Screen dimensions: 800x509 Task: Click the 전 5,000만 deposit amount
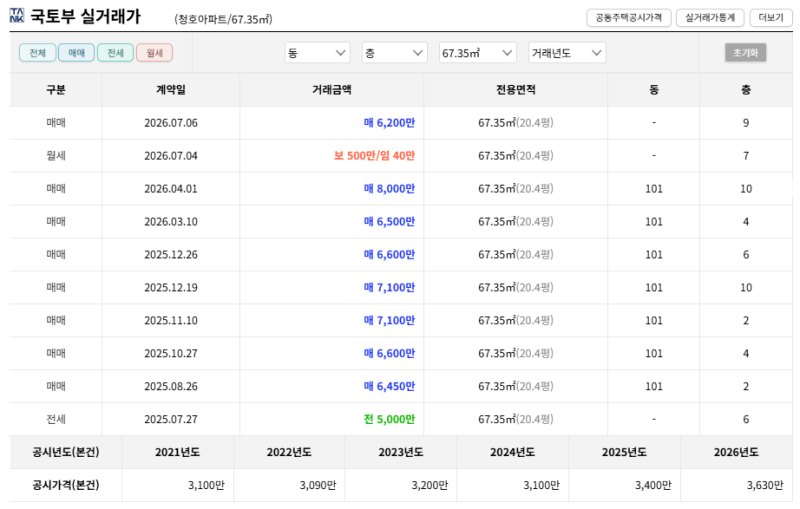389,419
